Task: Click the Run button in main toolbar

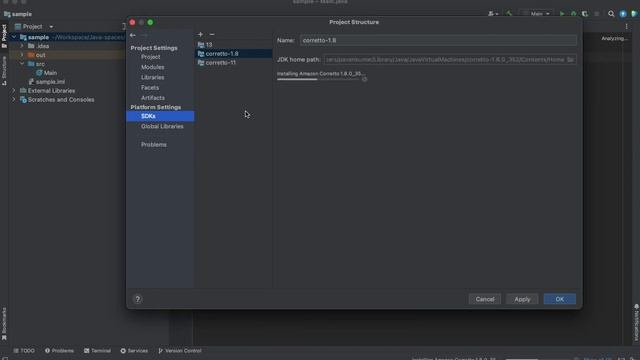Action: click(x=562, y=14)
